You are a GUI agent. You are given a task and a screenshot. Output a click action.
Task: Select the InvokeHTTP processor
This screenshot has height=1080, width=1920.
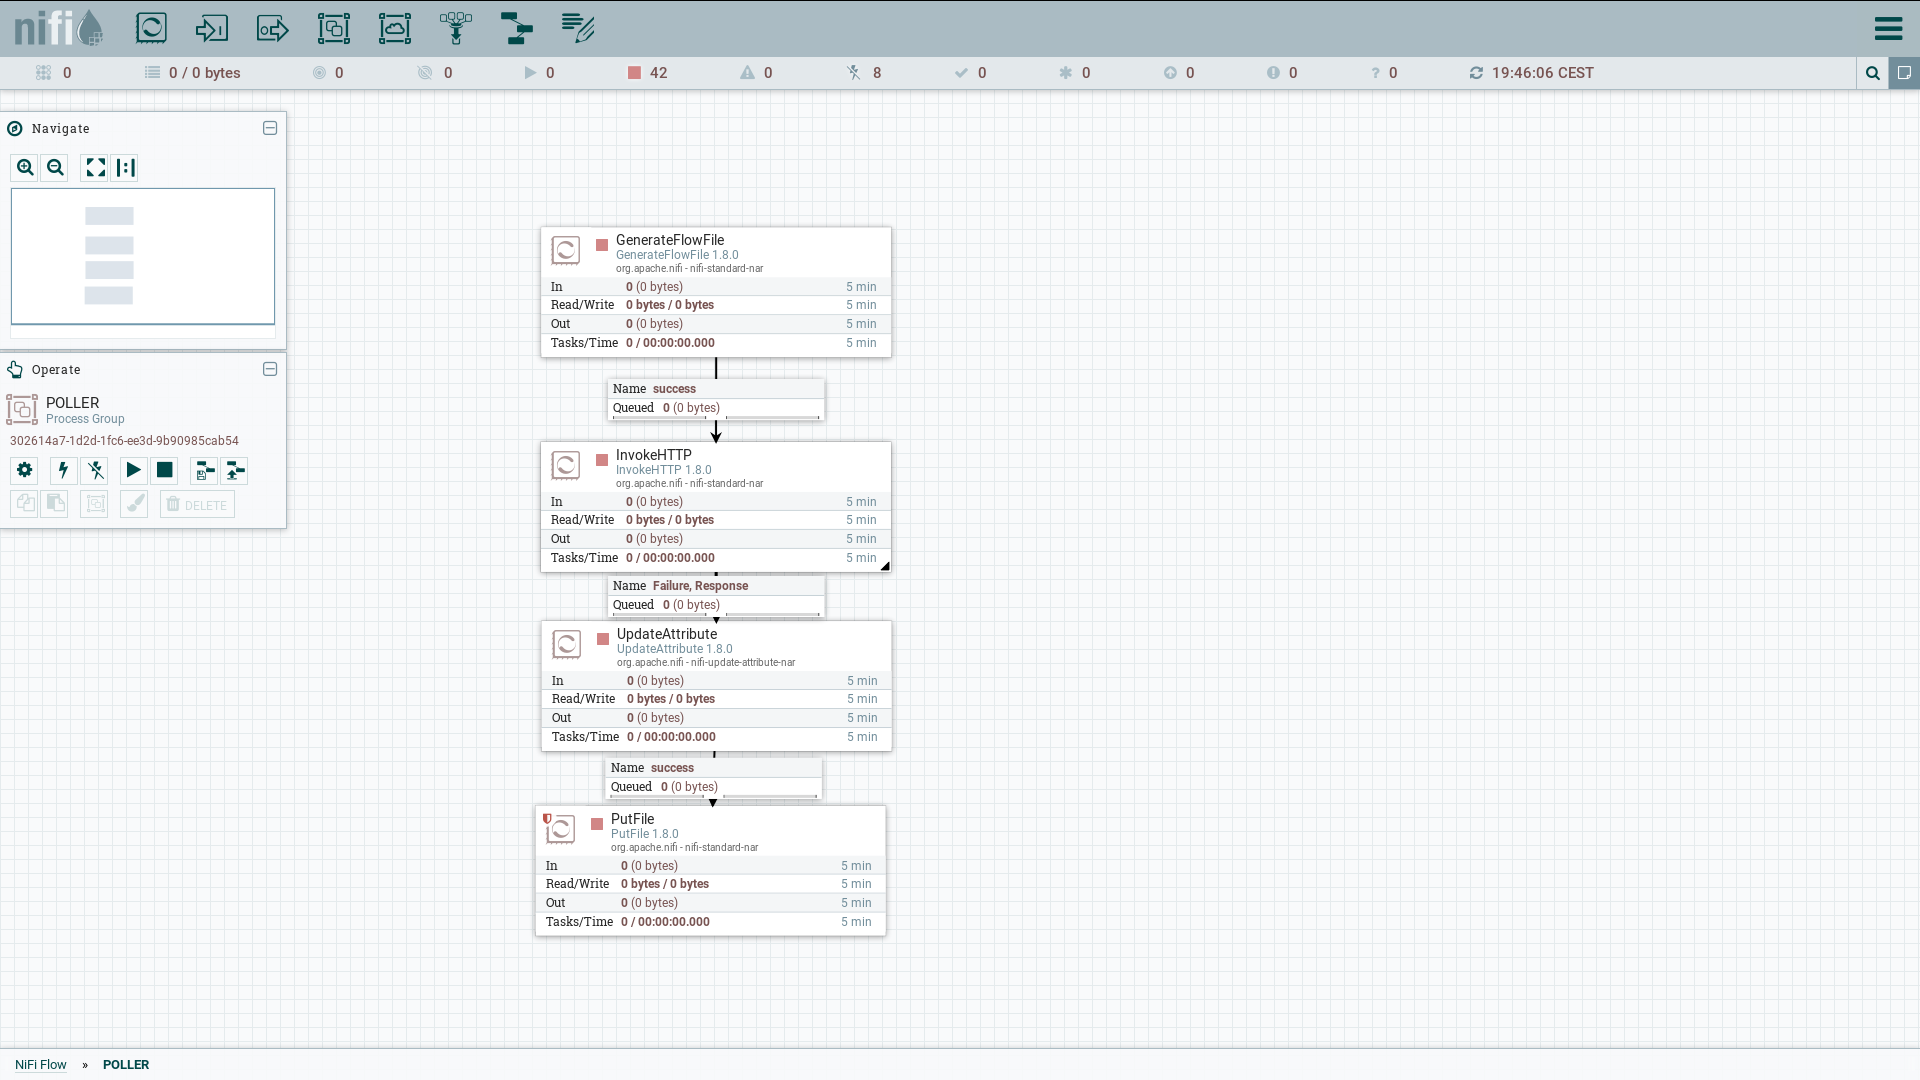716,507
